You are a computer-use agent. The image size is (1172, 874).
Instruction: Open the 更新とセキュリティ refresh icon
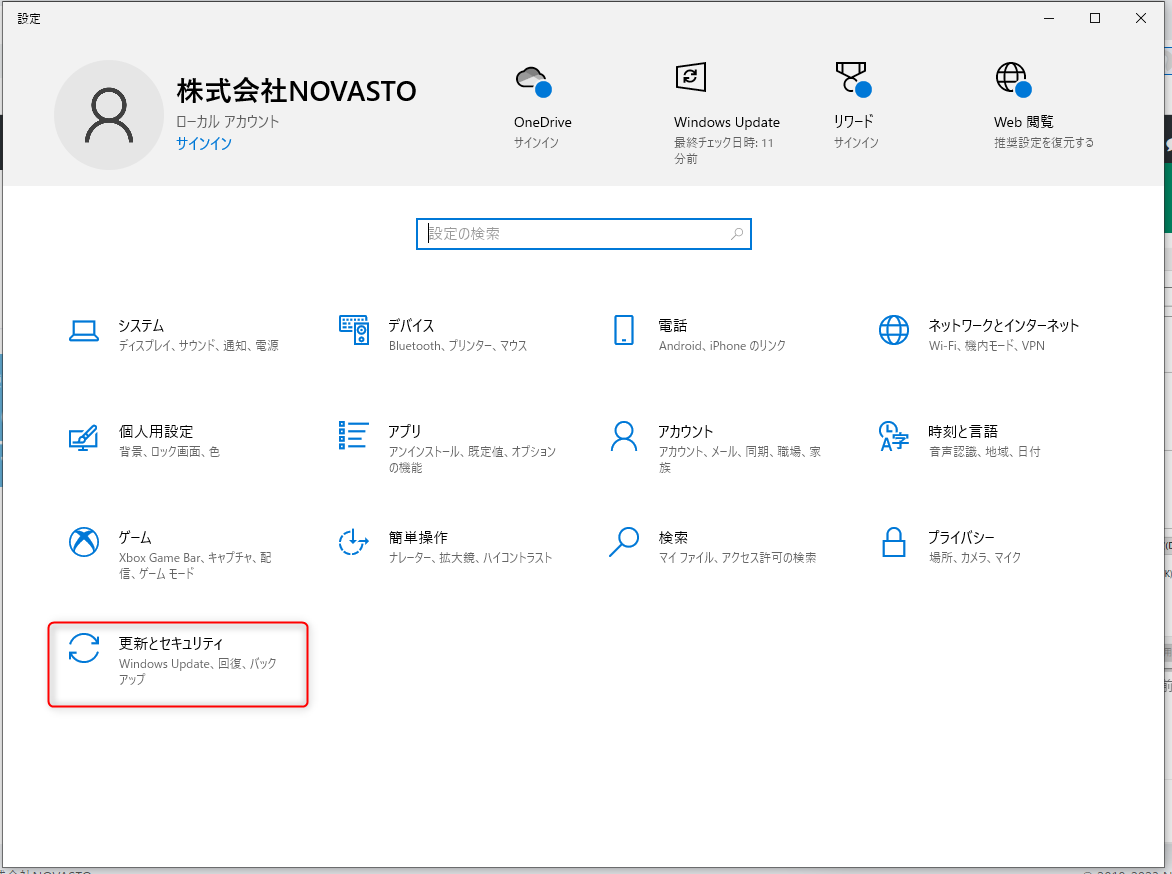coord(84,648)
